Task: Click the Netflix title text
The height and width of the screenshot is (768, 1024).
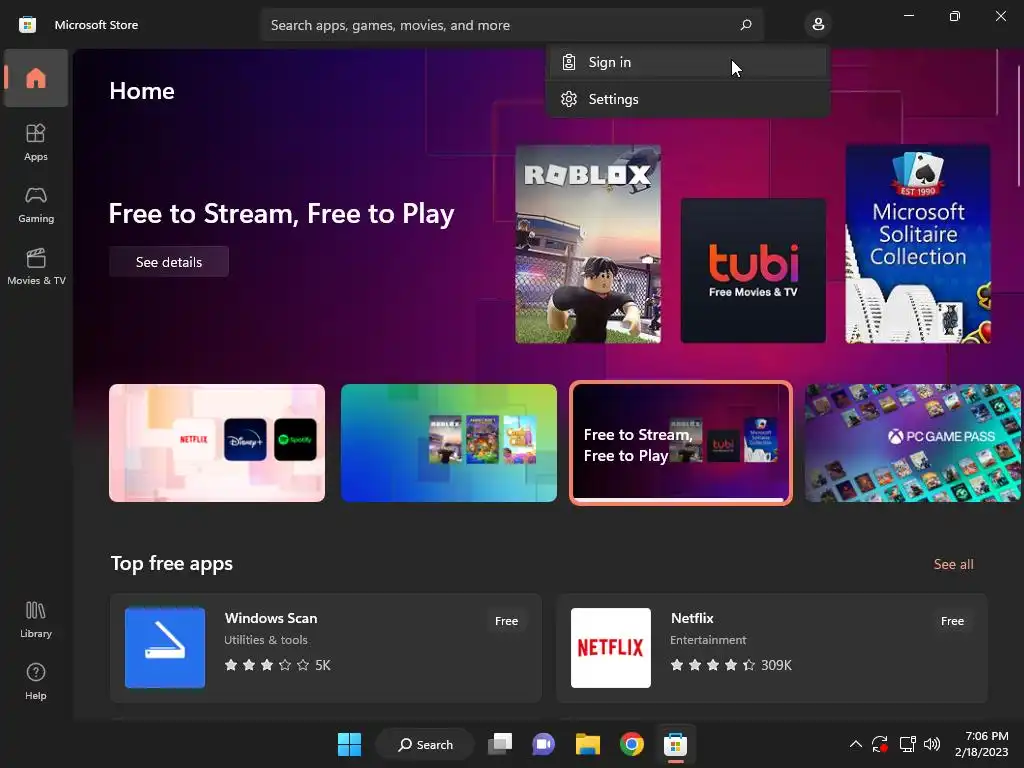Action: click(692, 618)
